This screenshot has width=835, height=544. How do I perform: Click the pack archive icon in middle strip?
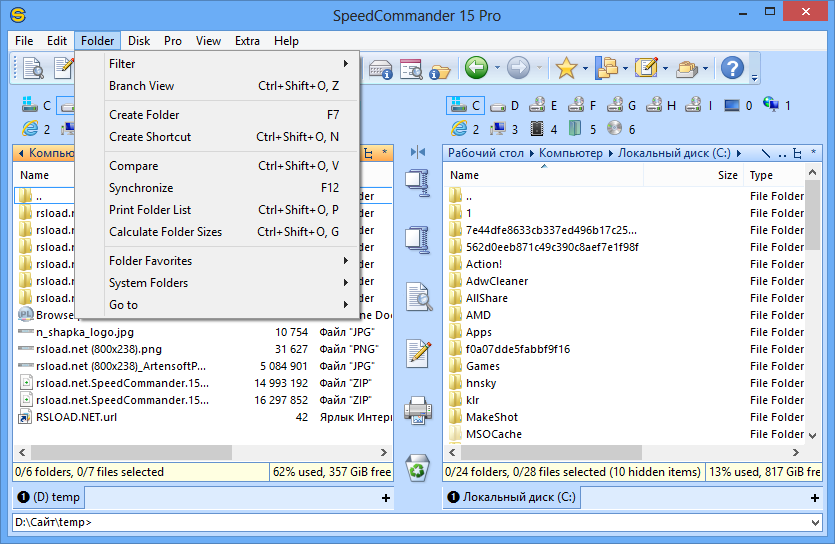point(418,183)
